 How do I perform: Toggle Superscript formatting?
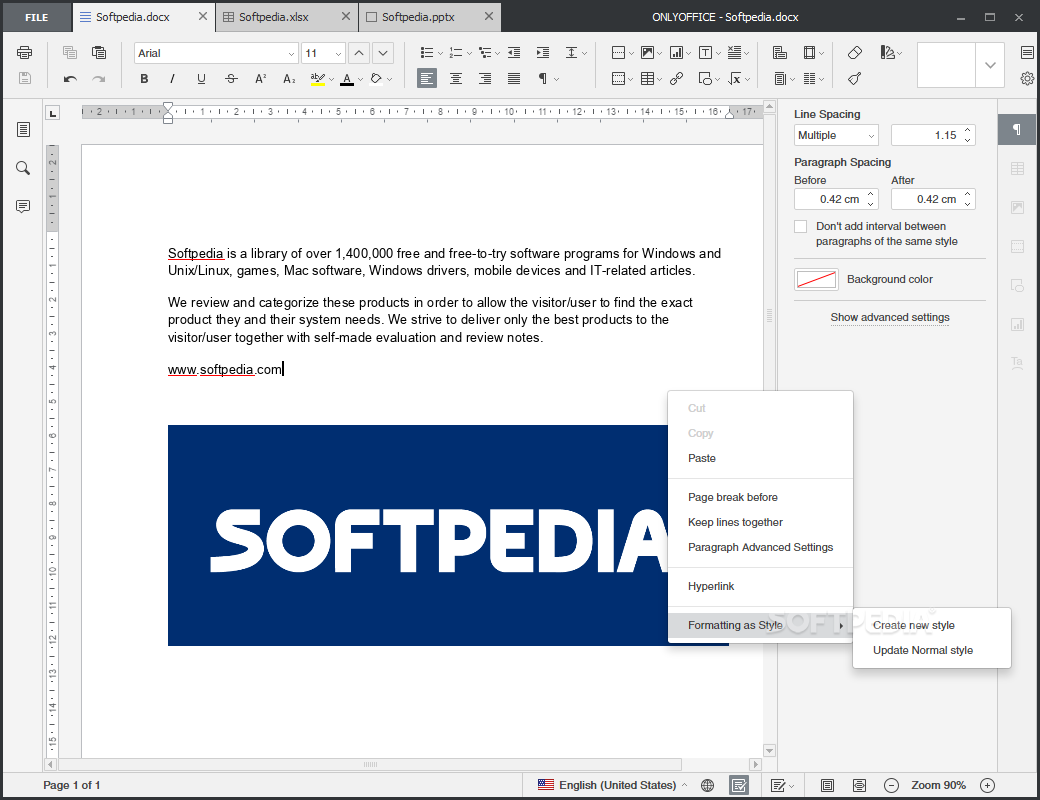point(260,79)
